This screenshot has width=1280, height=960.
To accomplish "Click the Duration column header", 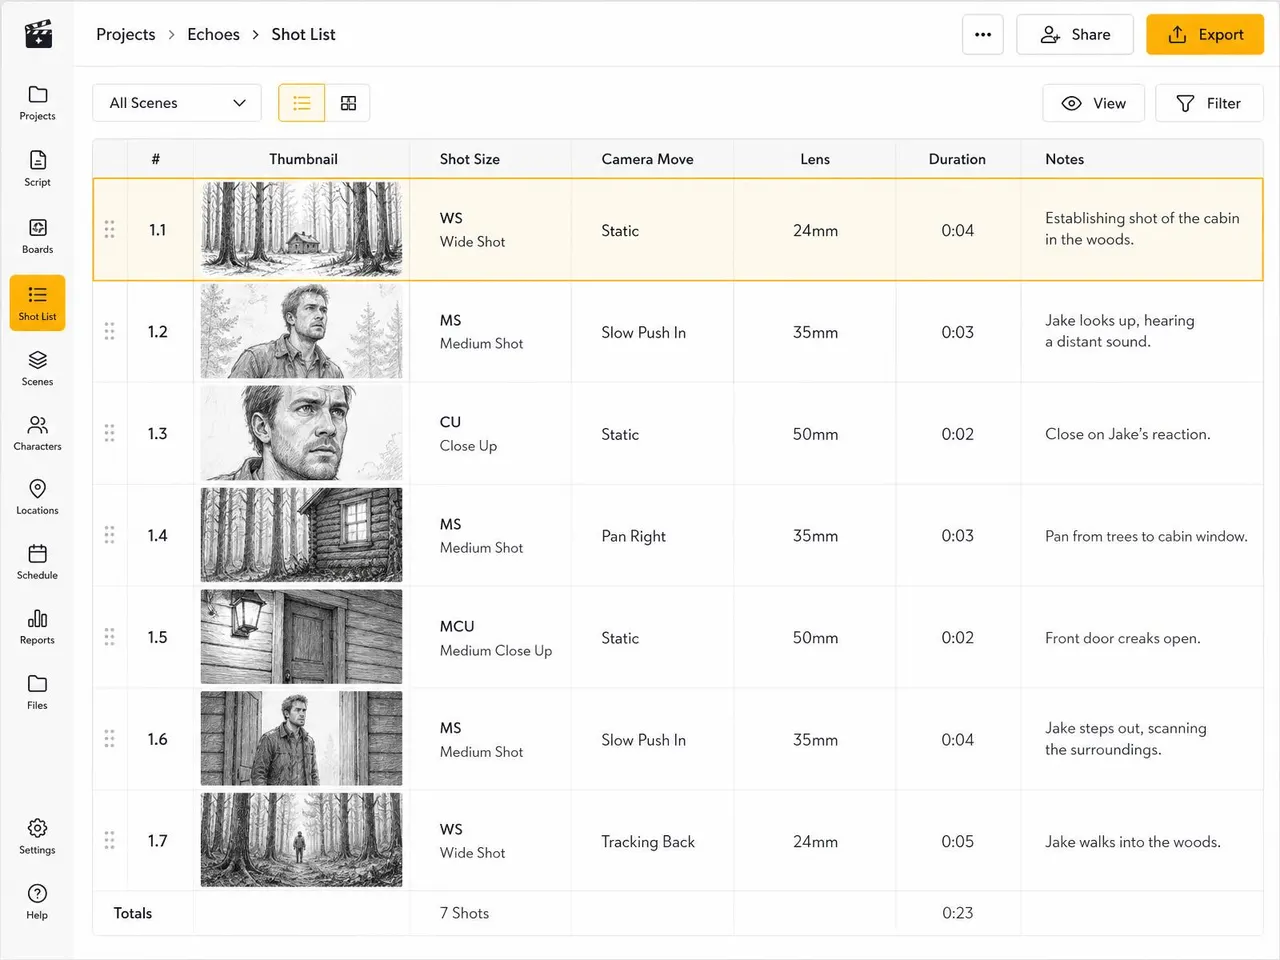I will click(x=957, y=159).
